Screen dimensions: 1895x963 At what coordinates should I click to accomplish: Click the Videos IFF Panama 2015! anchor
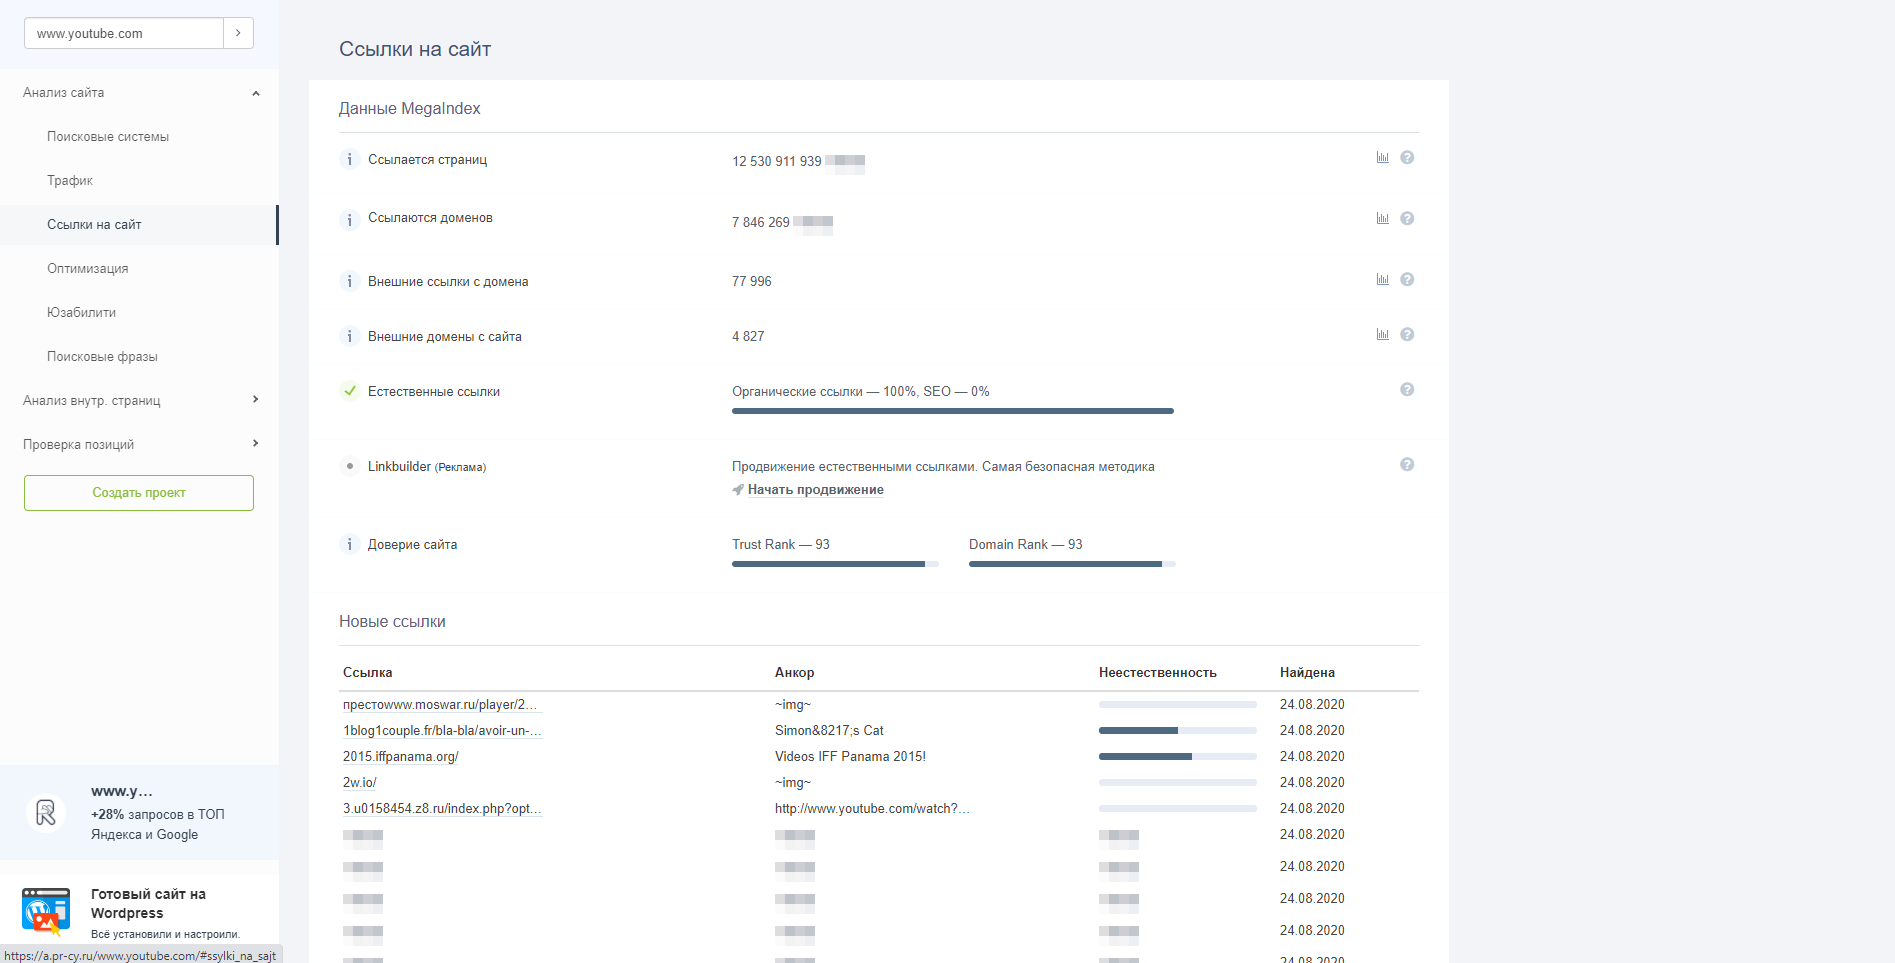(850, 757)
